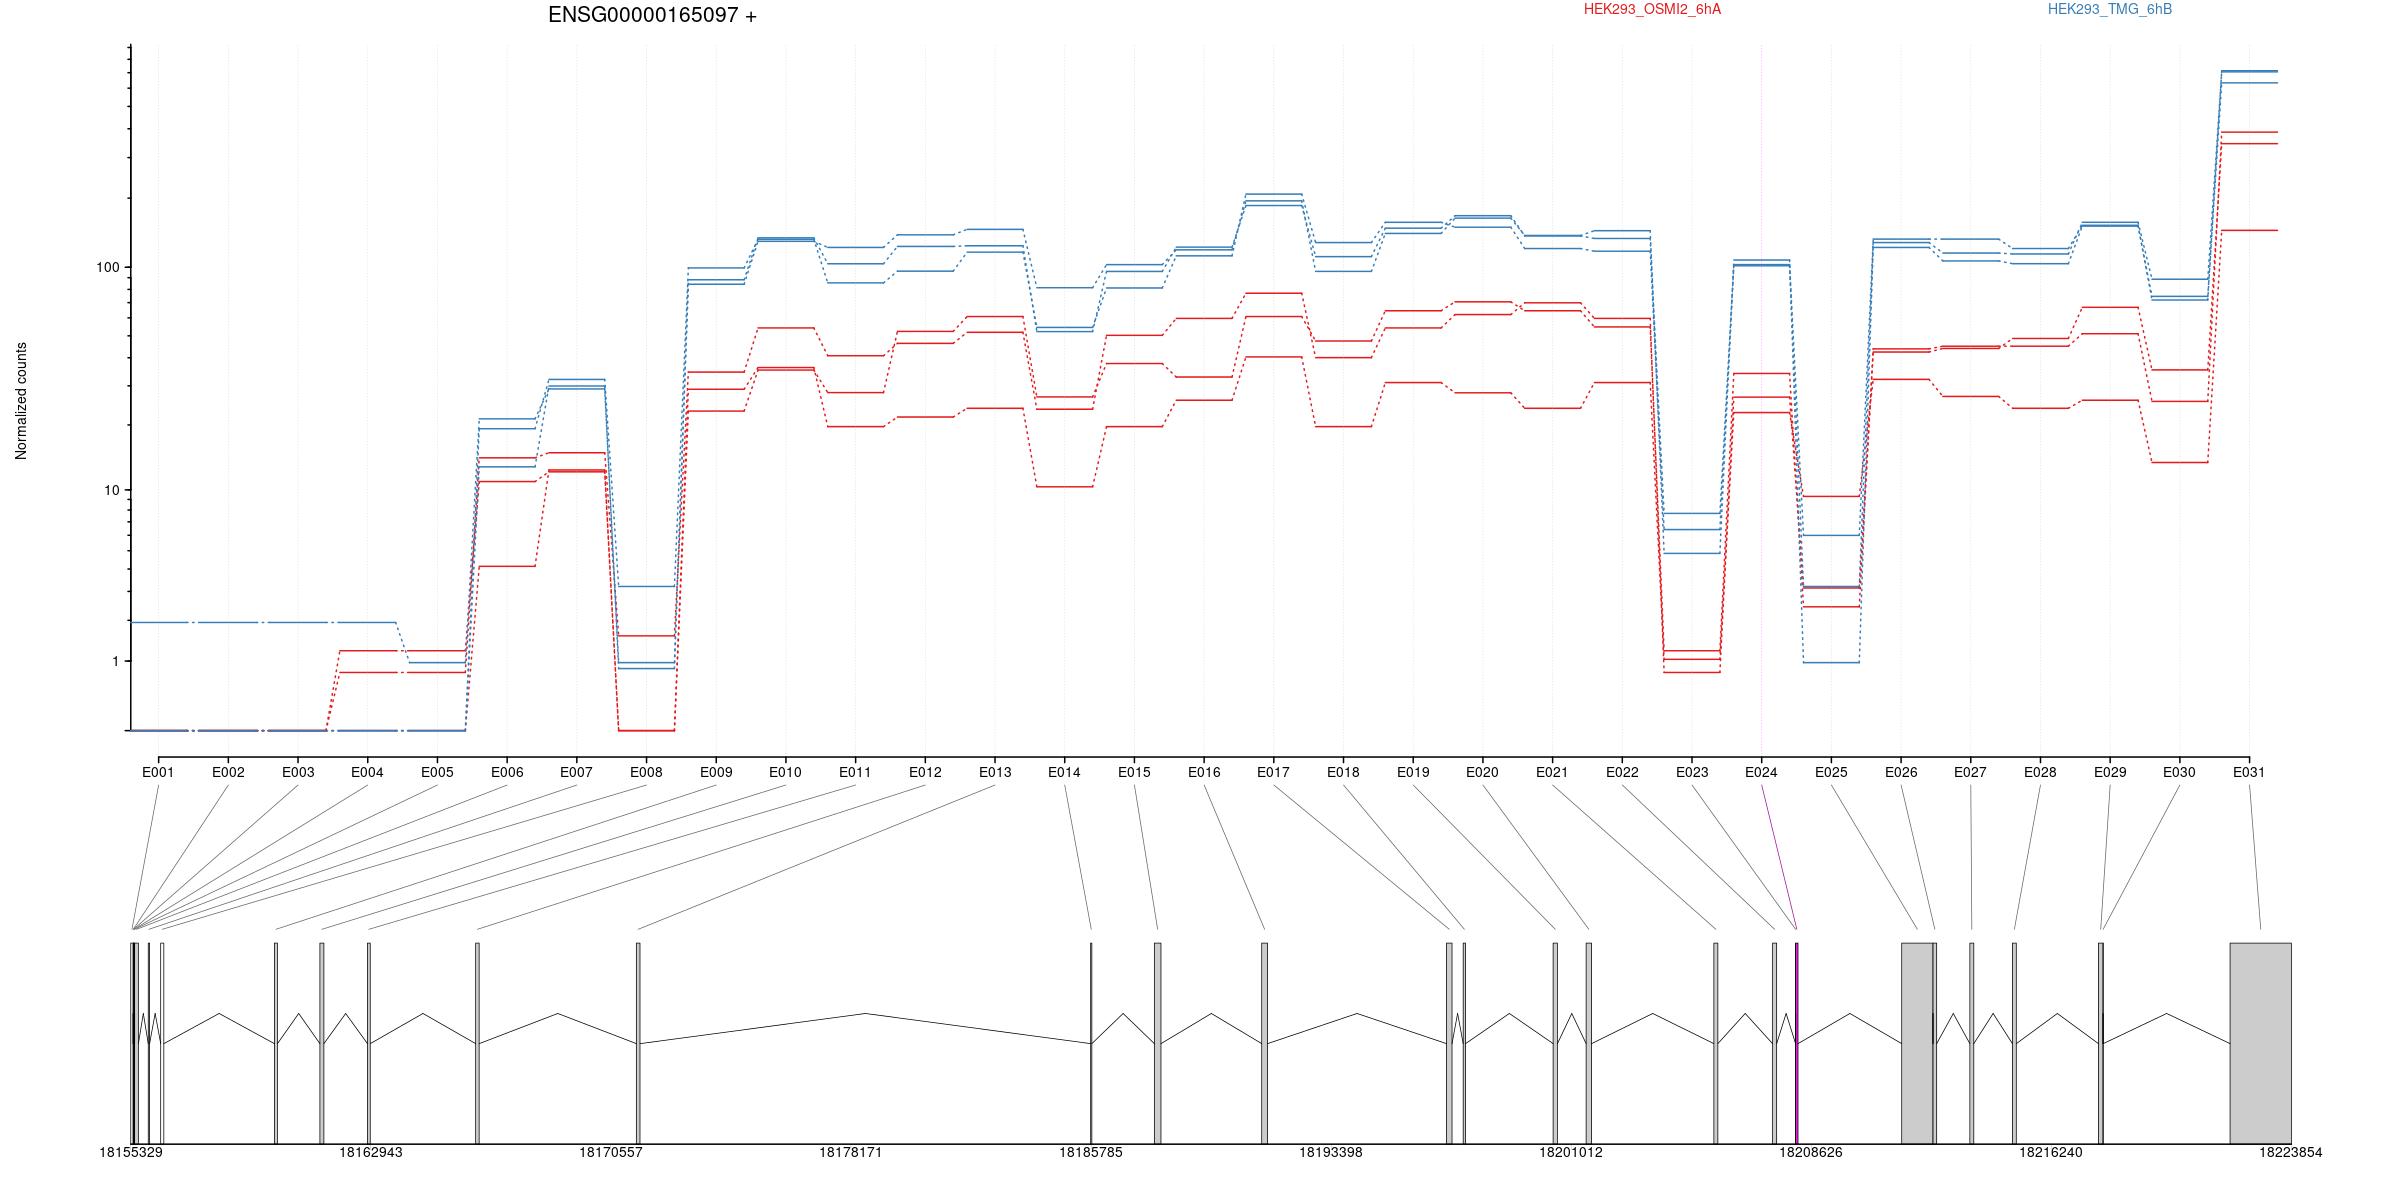Click the y-axis tick label 100
The image size is (2400, 1200).
pyautogui.click(x=107, y=267)
